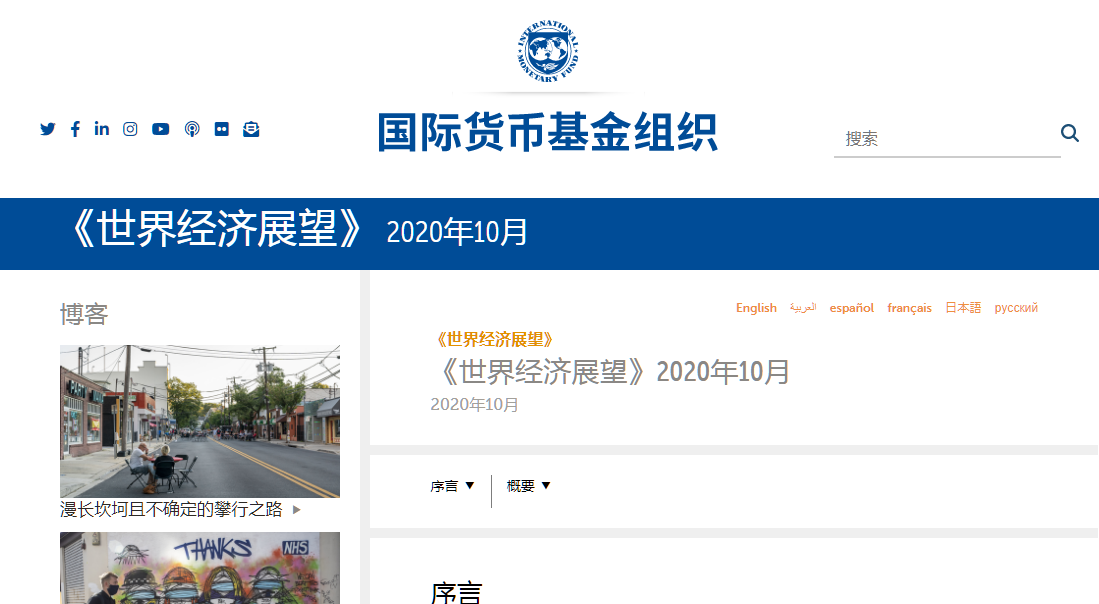
Task: Switch language to русский
Action: [1016, 308]
